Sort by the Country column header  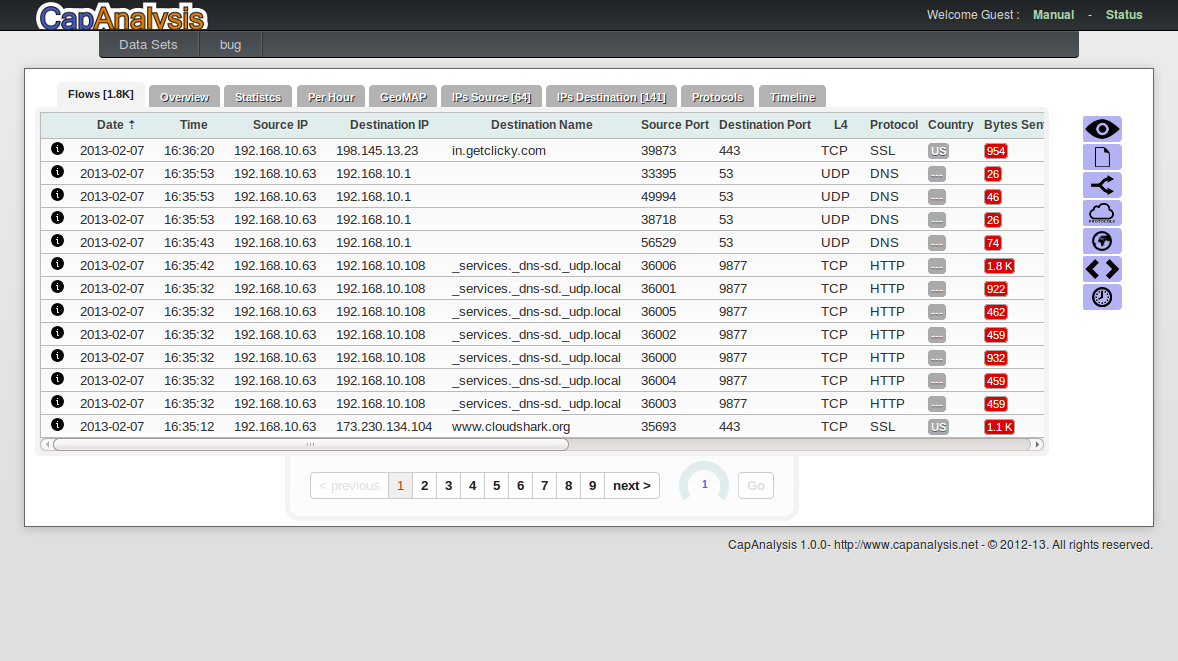click(x=950, y=125)
